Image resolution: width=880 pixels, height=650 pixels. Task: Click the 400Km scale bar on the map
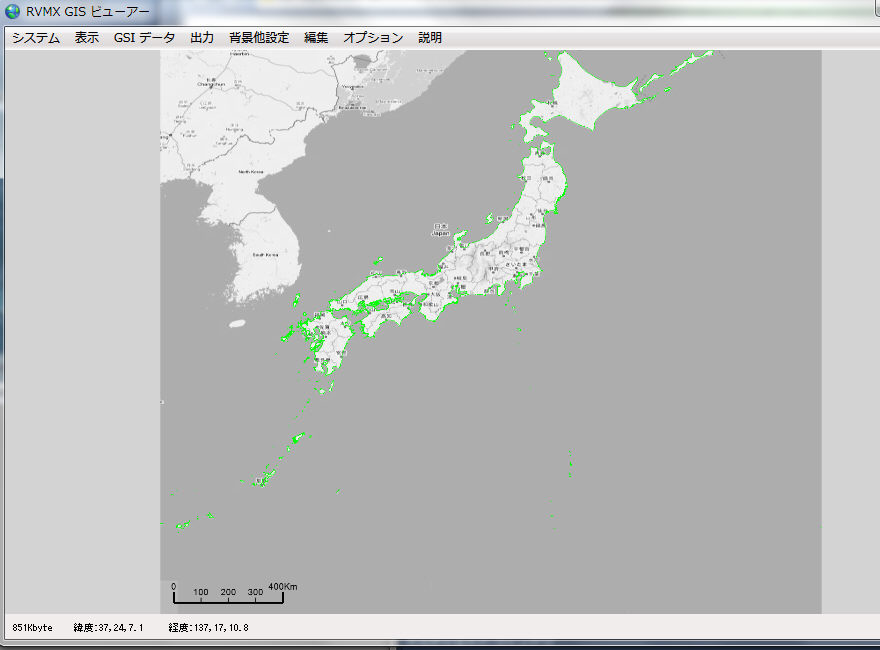pyautogui.click(x=228, y=597)
